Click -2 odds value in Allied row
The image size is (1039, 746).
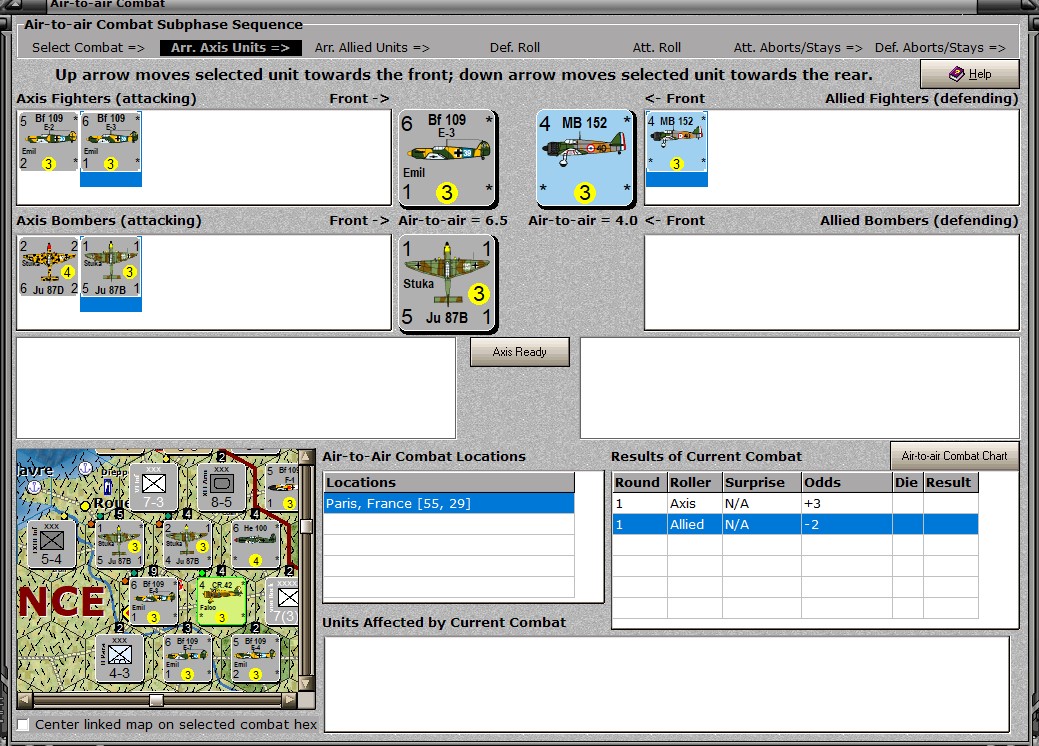[847, 524]
